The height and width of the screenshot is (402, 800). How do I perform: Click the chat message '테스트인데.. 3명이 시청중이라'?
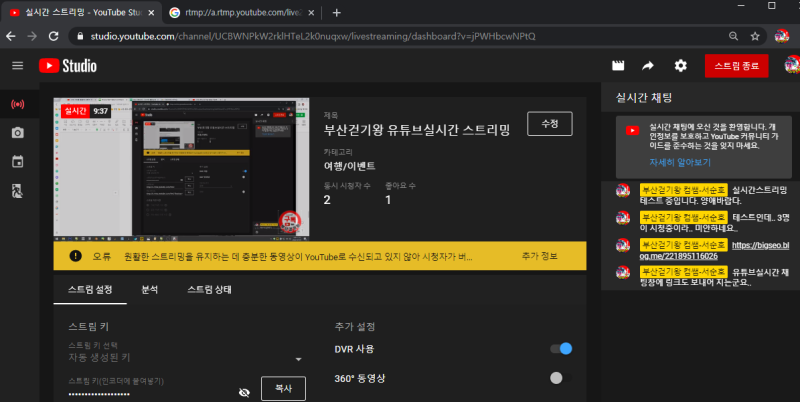[x=714, y=223]
